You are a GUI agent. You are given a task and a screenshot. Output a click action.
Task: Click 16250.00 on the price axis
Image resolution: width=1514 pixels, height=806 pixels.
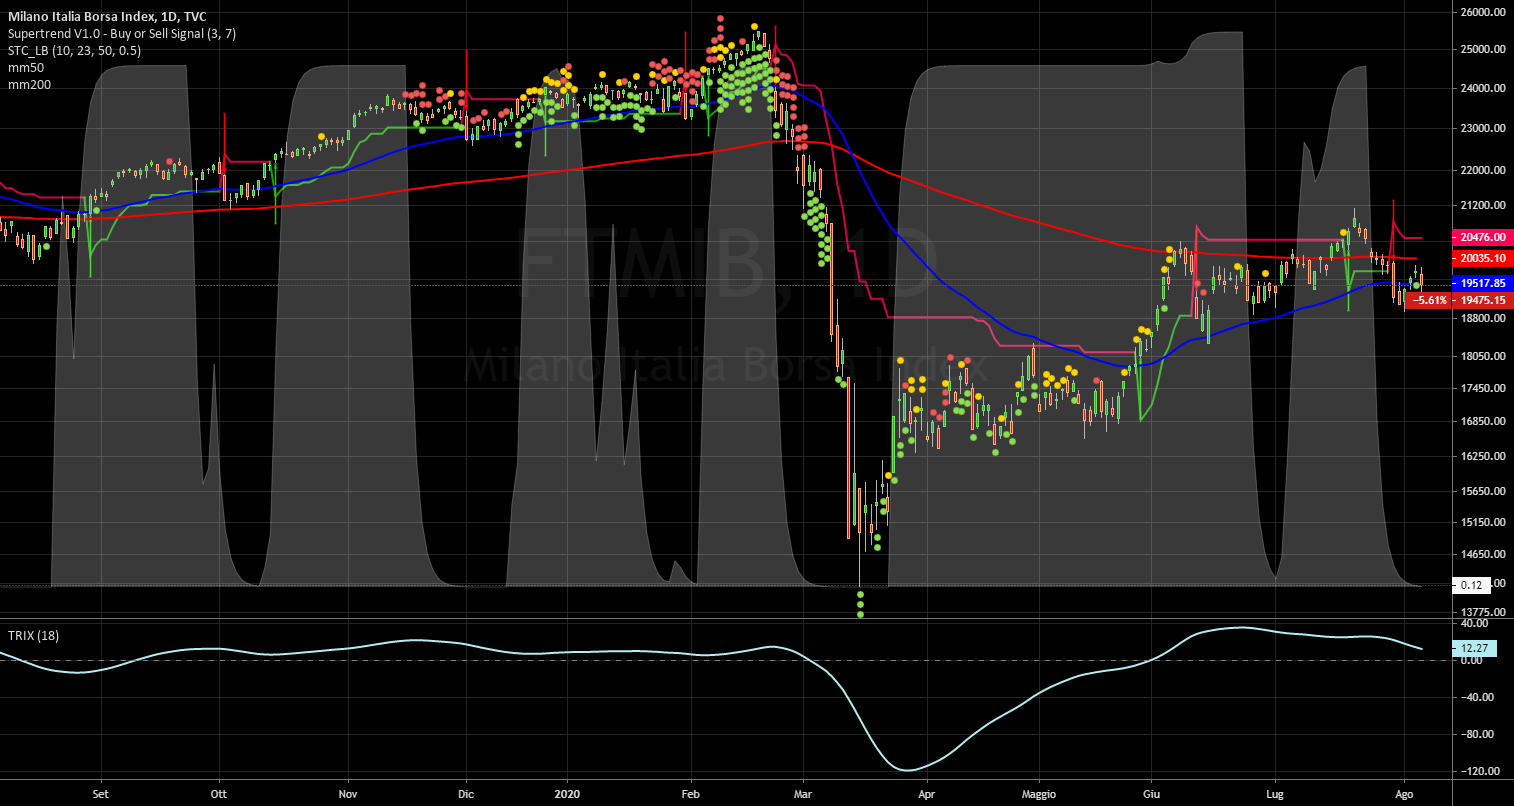[1483, 456]
